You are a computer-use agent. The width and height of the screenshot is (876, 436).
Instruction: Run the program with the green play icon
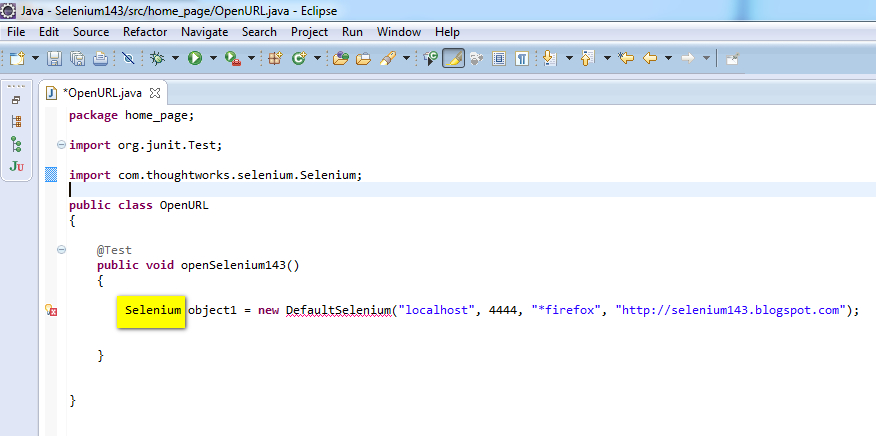point(195,58)
